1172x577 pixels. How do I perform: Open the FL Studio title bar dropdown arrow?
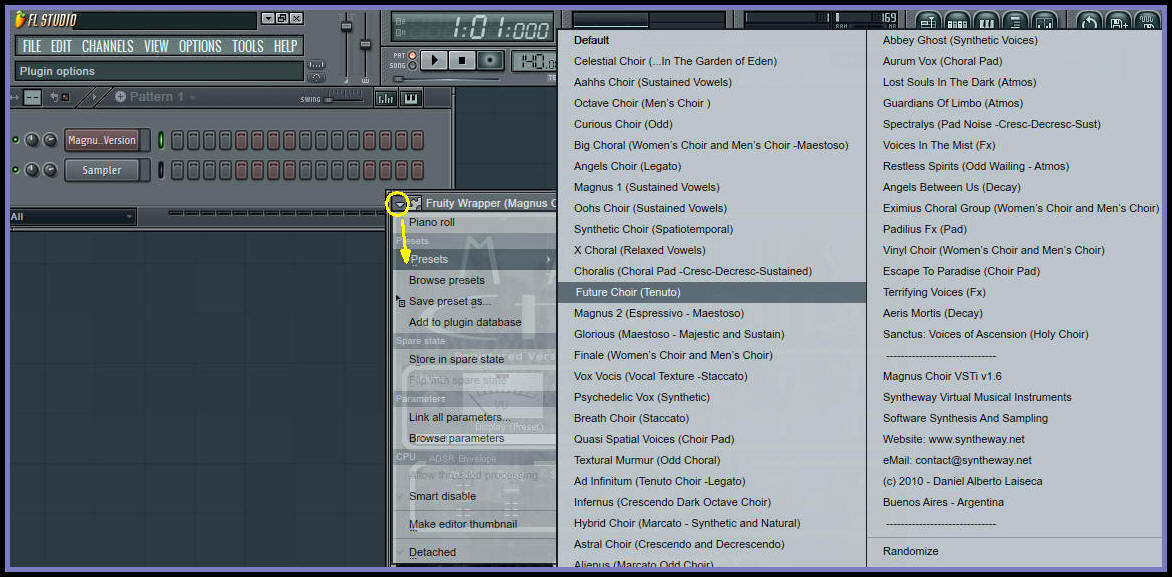(268, 19)
